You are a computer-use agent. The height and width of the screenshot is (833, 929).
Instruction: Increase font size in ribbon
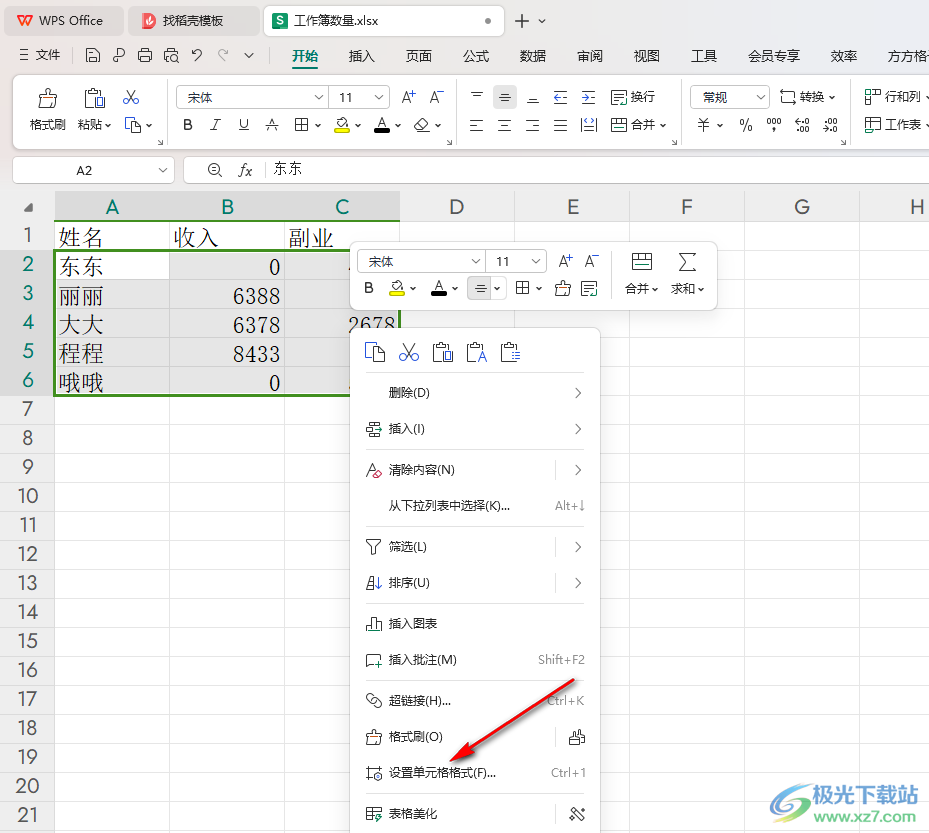(408, 97)
